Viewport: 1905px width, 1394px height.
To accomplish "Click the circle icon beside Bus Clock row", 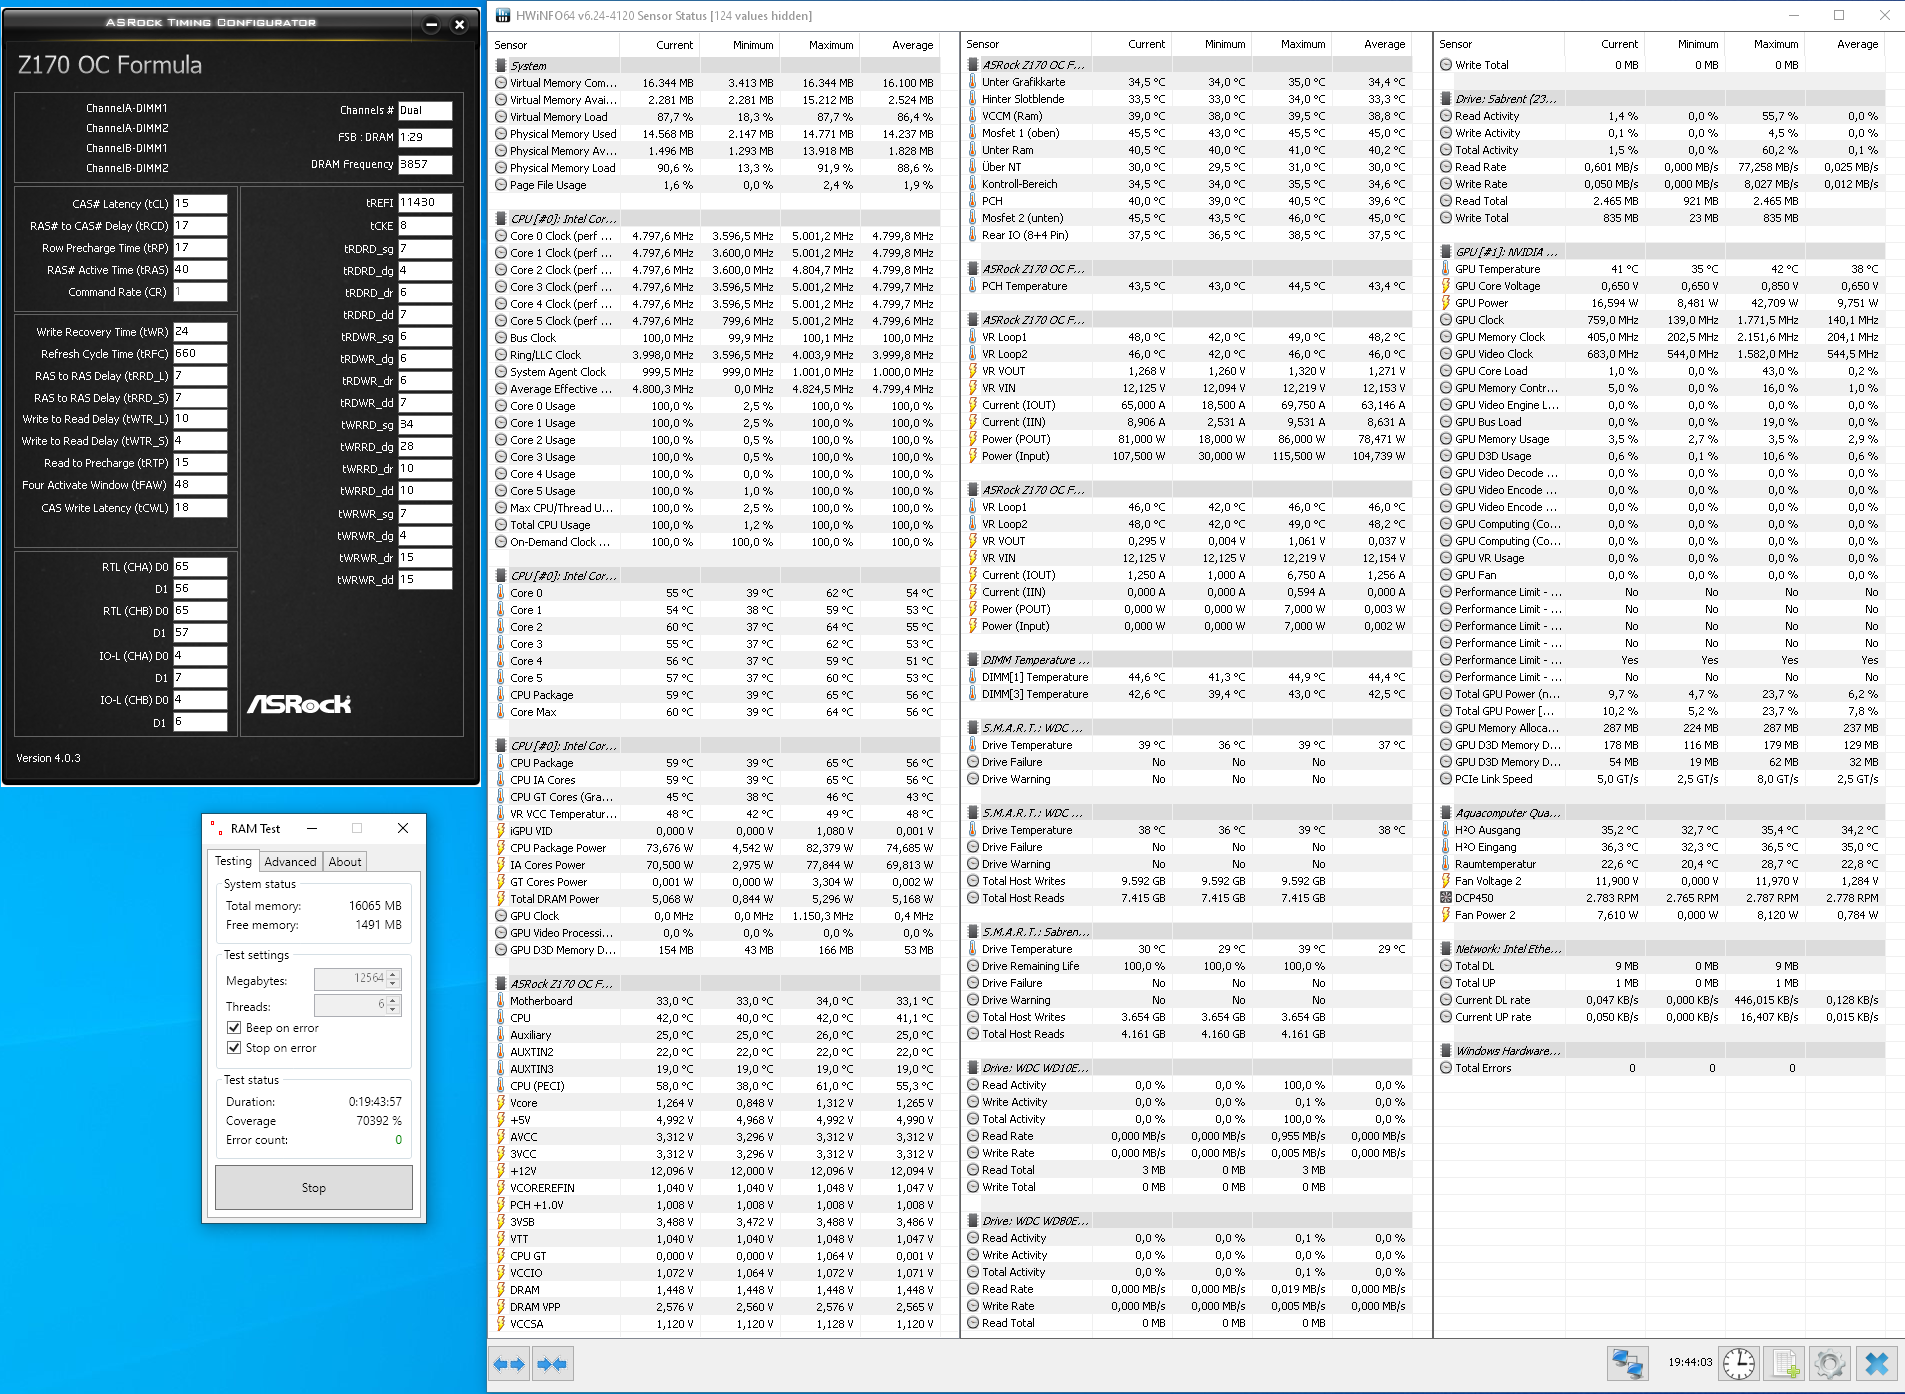I will coord(501,338).
